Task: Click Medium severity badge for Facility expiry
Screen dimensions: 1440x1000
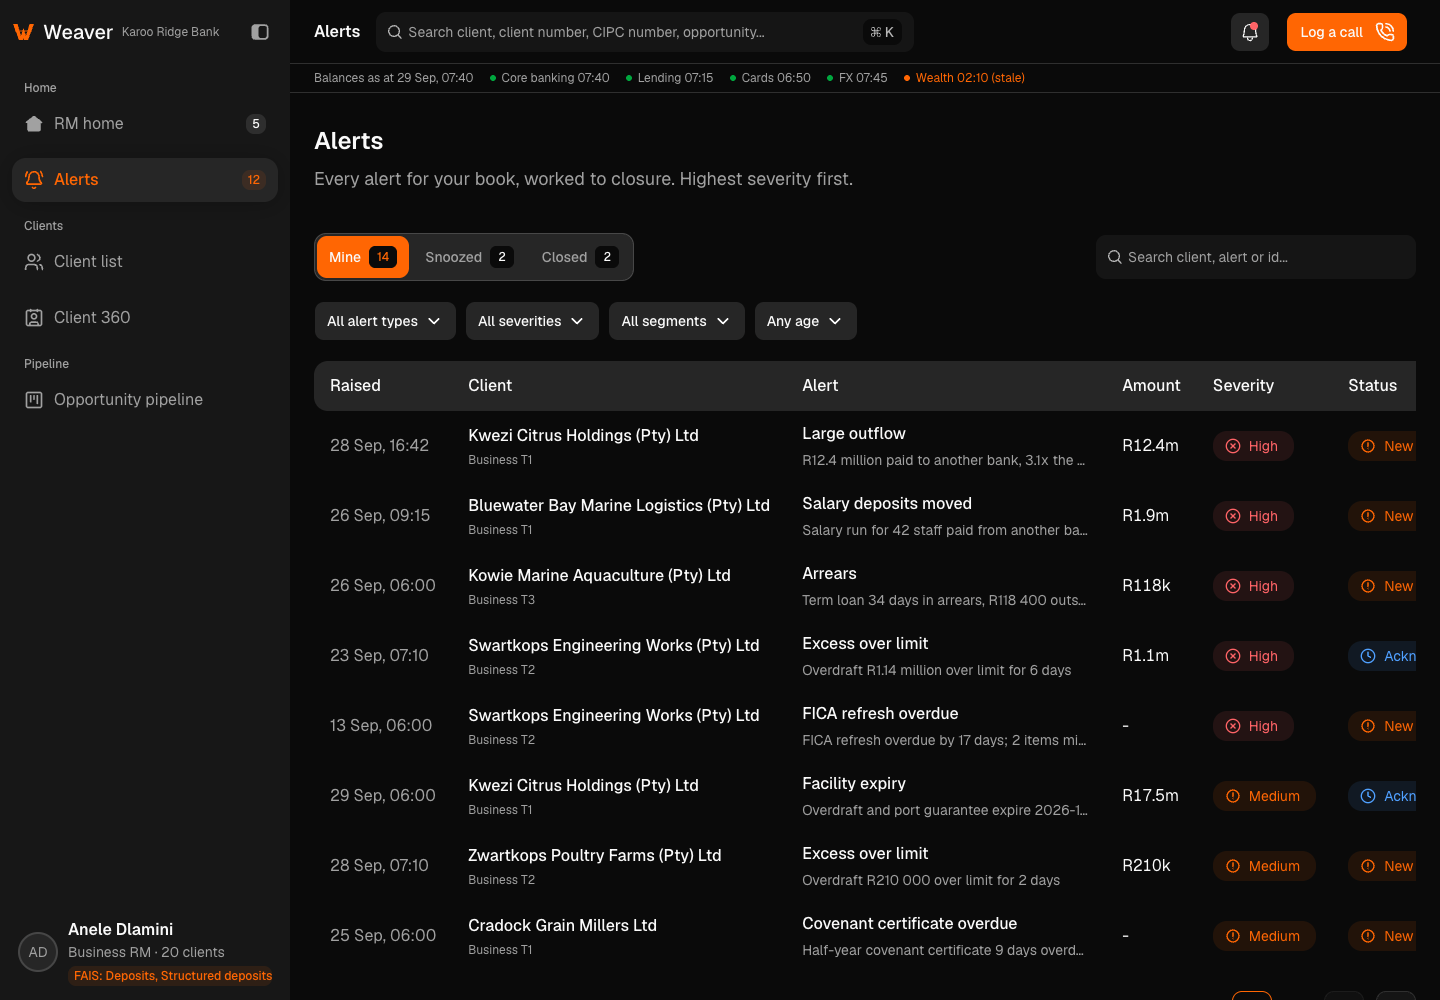Action: [x=1264, y=796]
